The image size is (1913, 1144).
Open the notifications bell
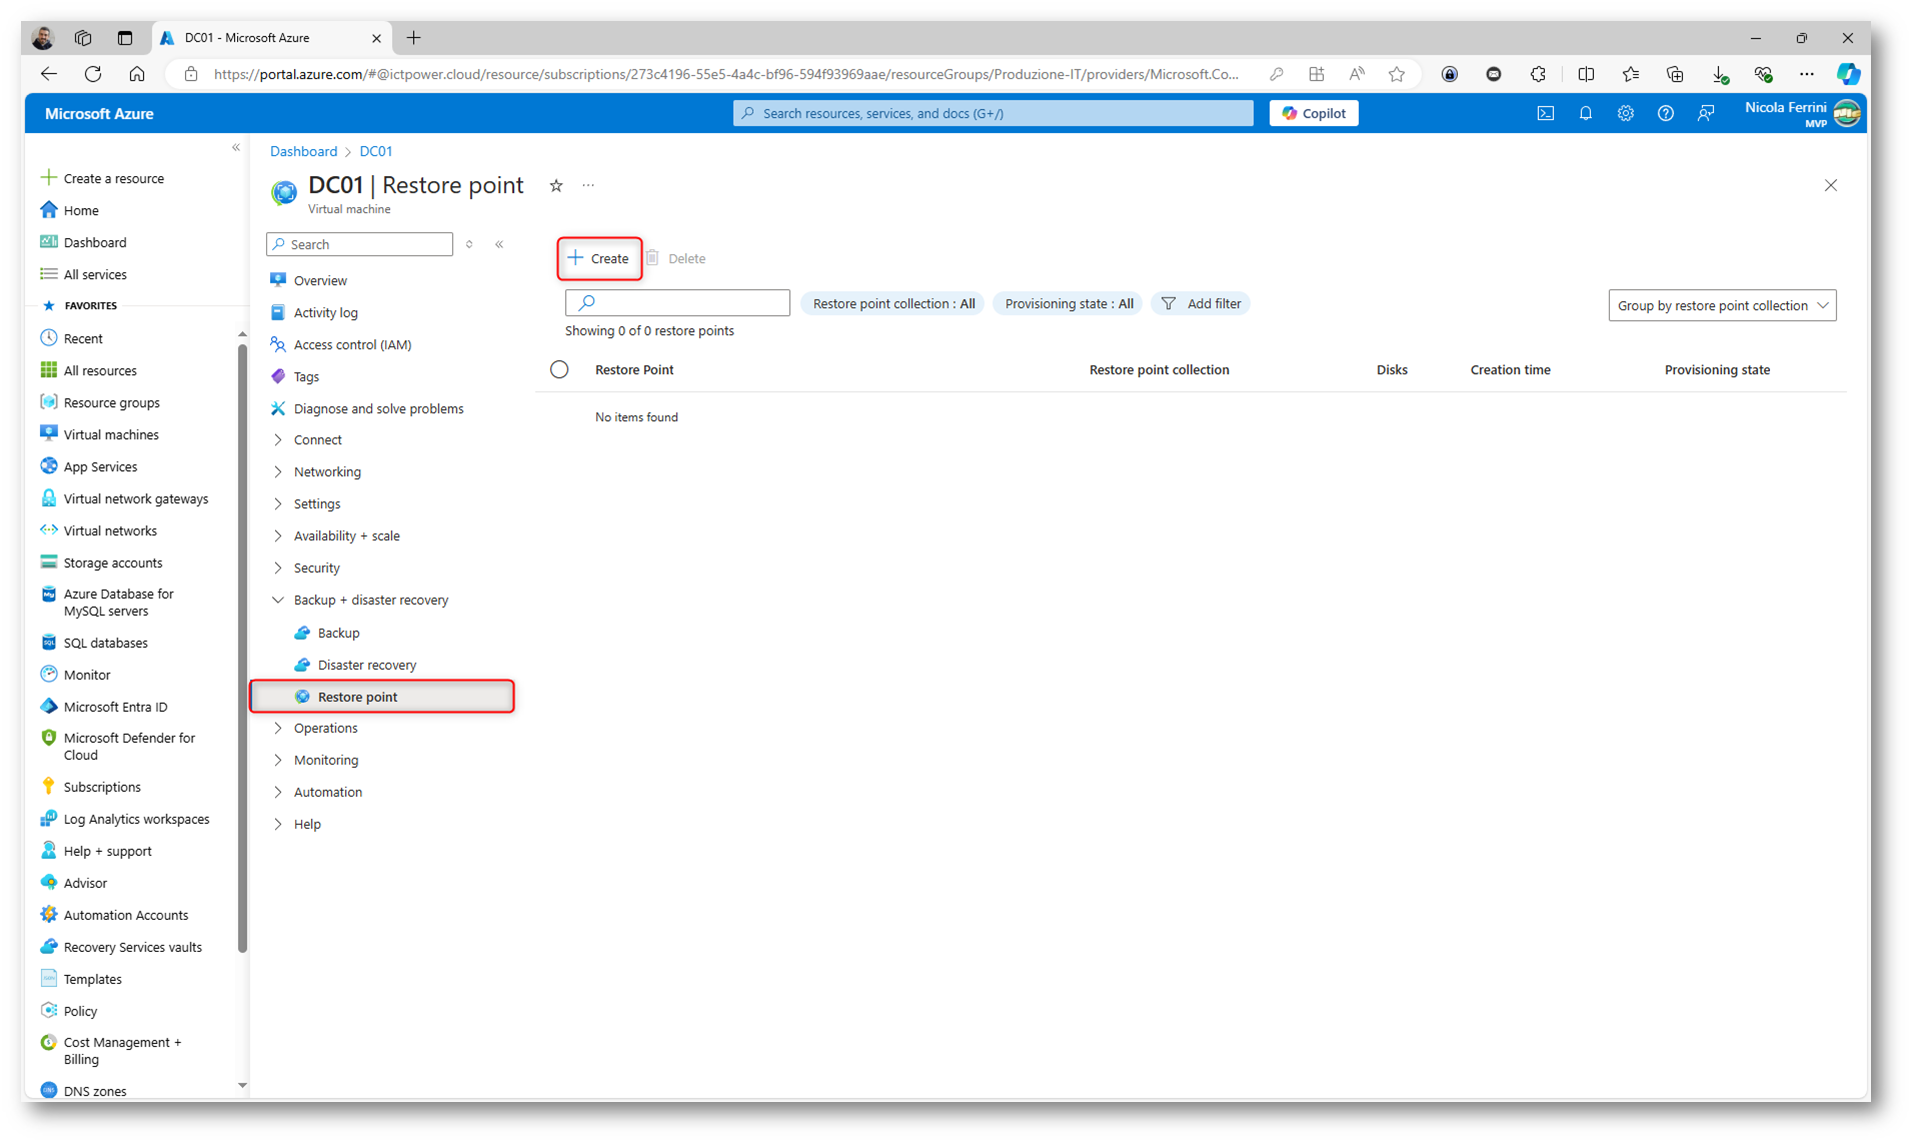pyautogui.click(x=1585, y=114)
